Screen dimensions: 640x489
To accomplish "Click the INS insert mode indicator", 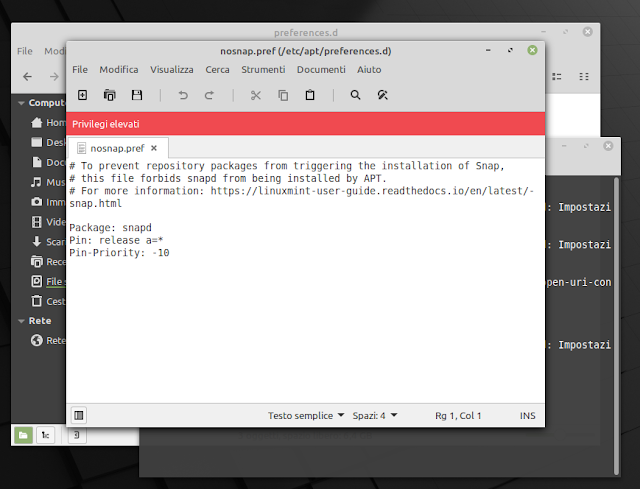I will 527,416.
